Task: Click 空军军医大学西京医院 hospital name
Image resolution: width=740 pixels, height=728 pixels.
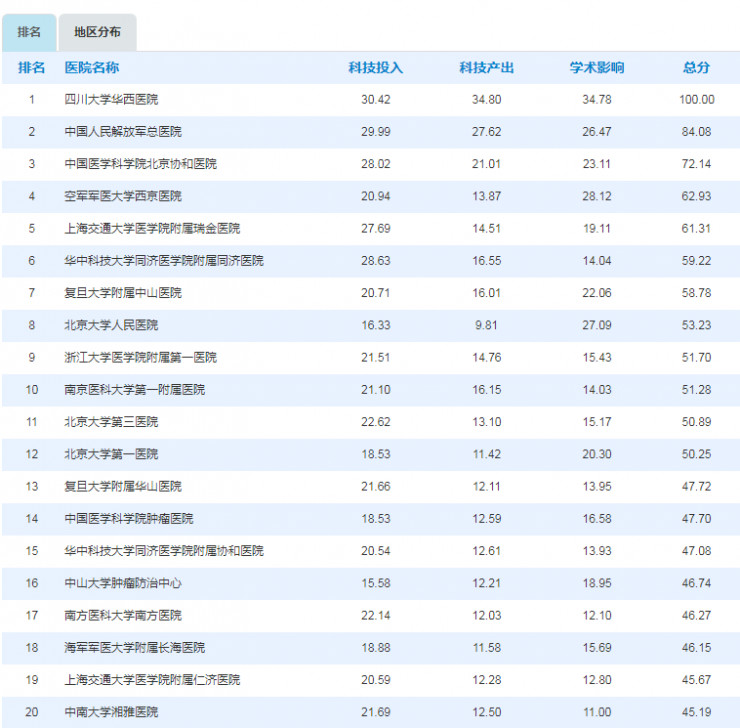Action: [x=123, y=196]
